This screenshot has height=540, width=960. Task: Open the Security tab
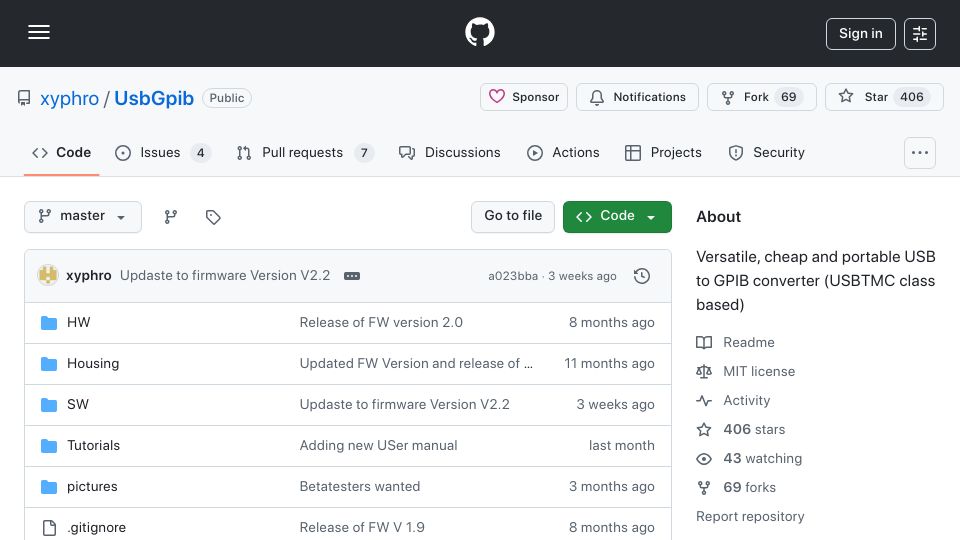point(766,152)
